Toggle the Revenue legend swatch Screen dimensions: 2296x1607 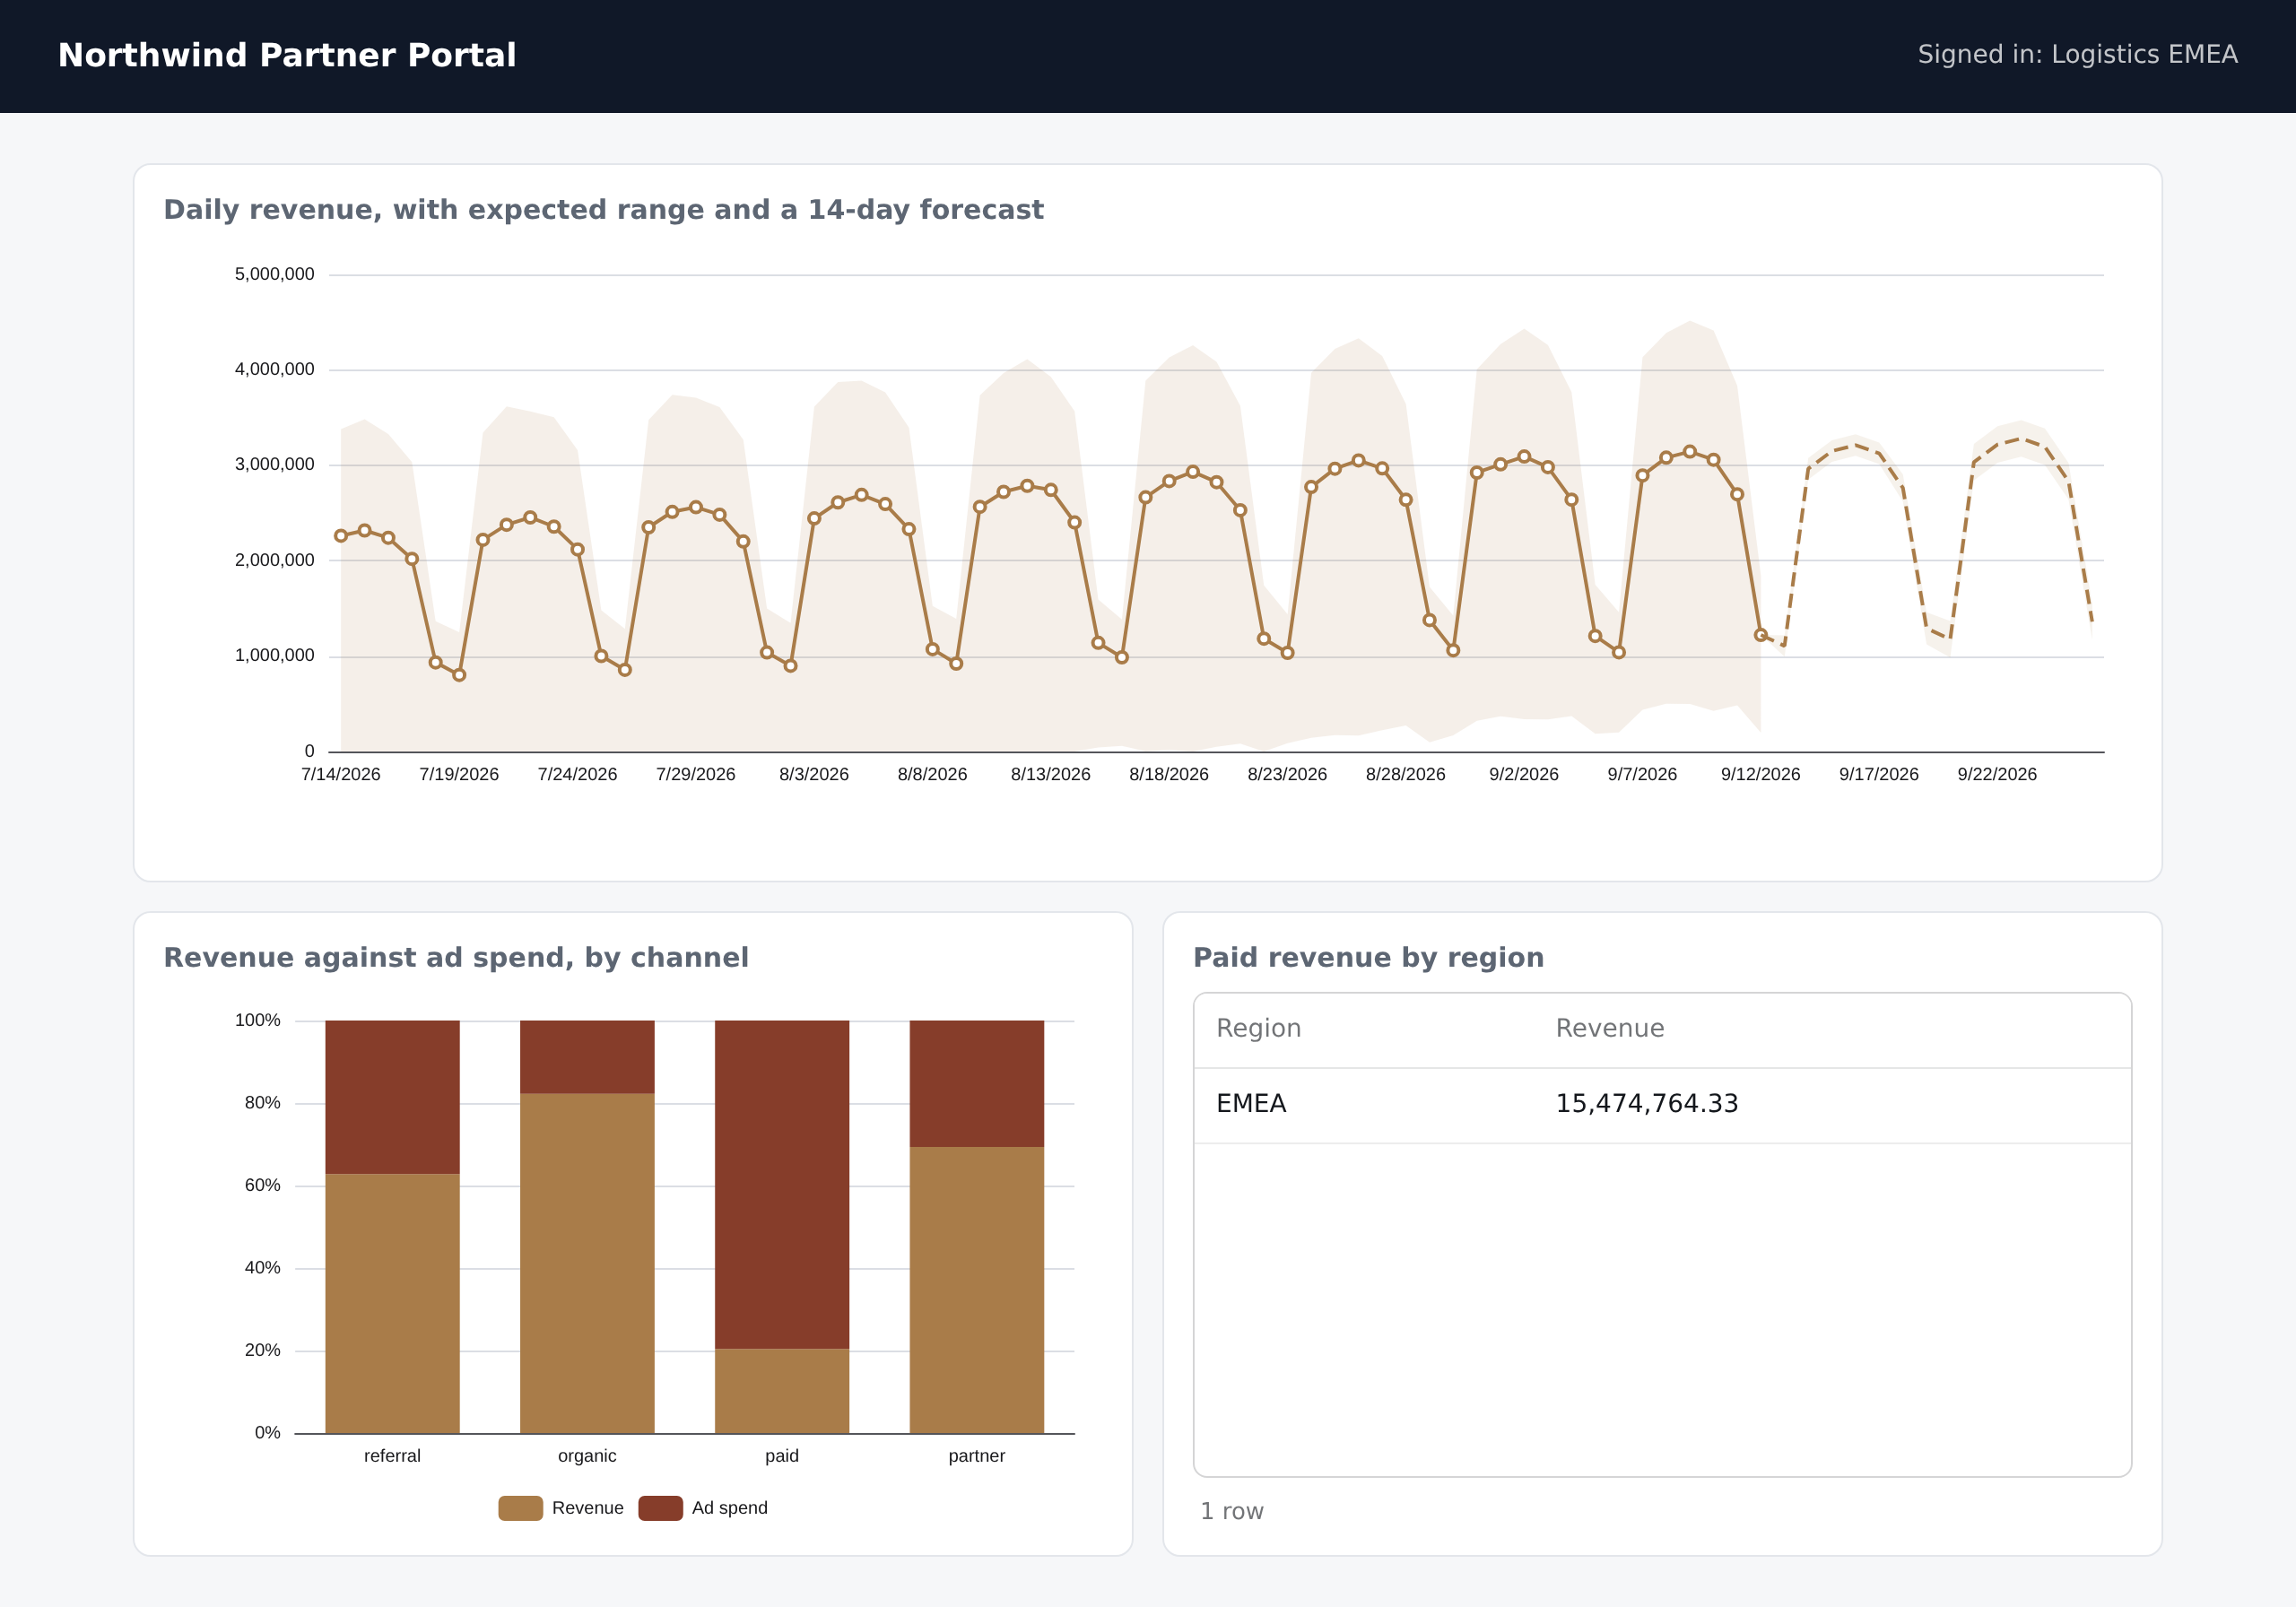tap(520, 1508)
